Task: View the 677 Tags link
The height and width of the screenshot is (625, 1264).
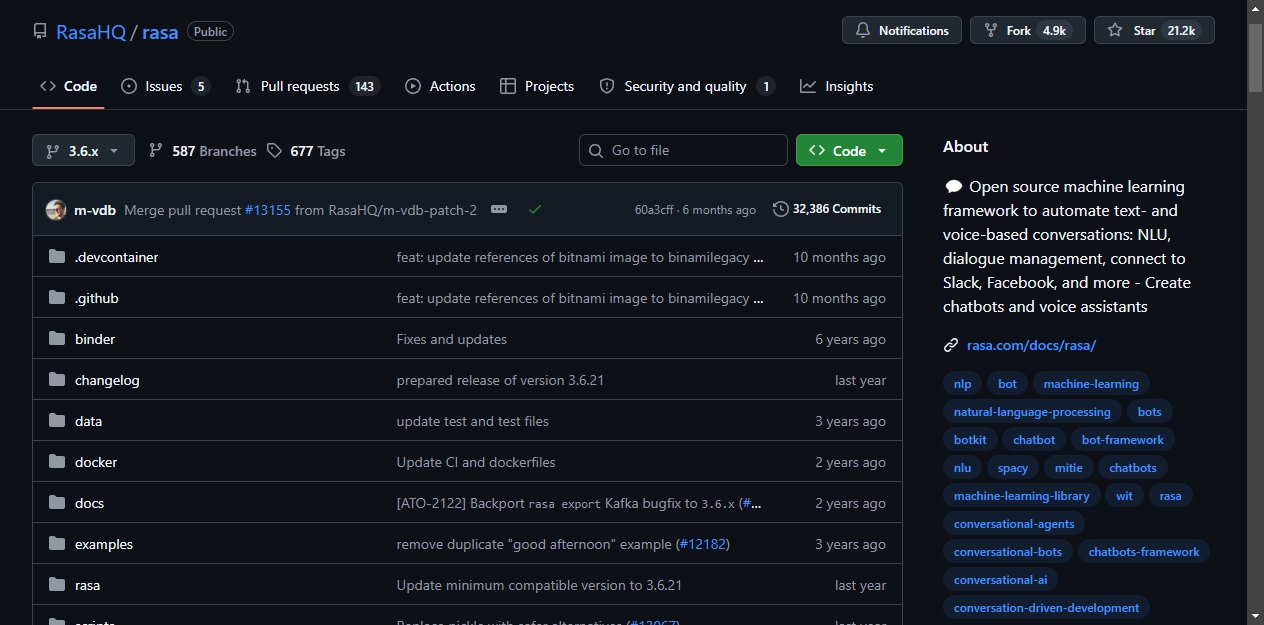Action: pyautogui.click(x=306, y=151)
